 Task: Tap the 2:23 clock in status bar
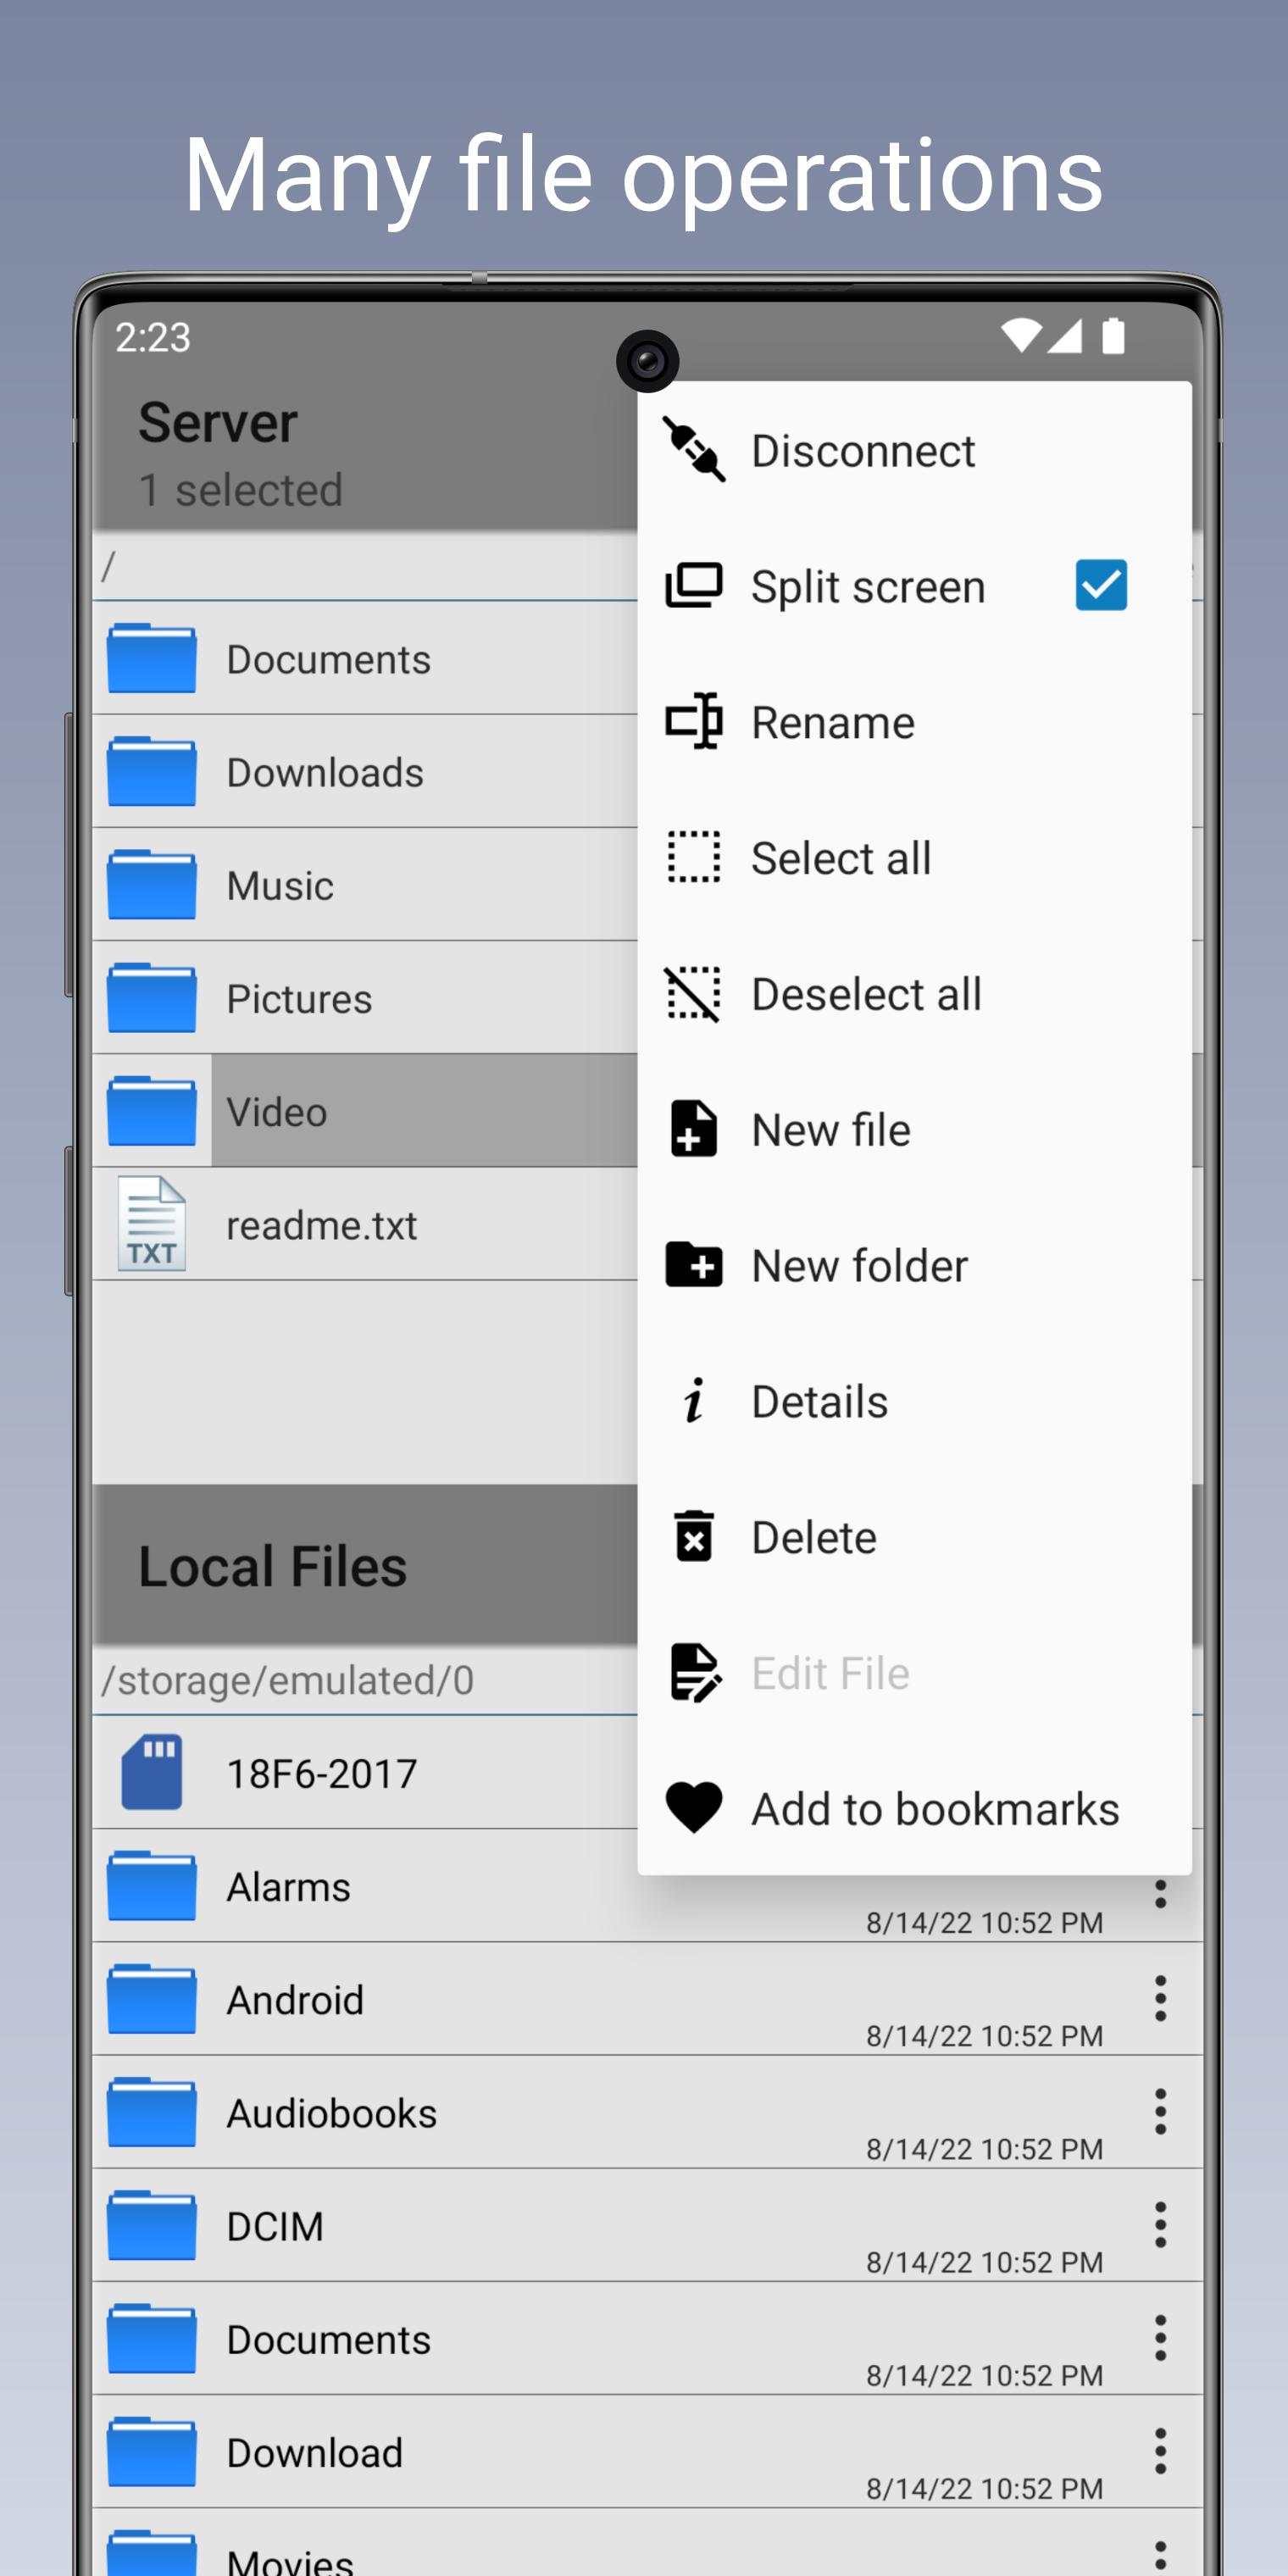tap(152, 337)
